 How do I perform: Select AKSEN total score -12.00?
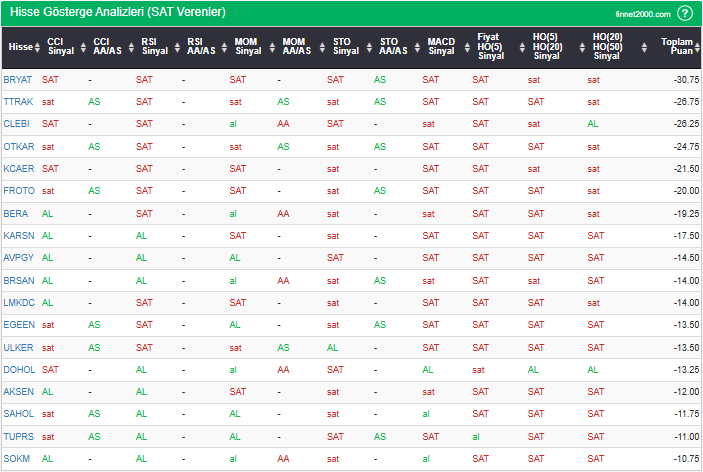click(686, 391)
